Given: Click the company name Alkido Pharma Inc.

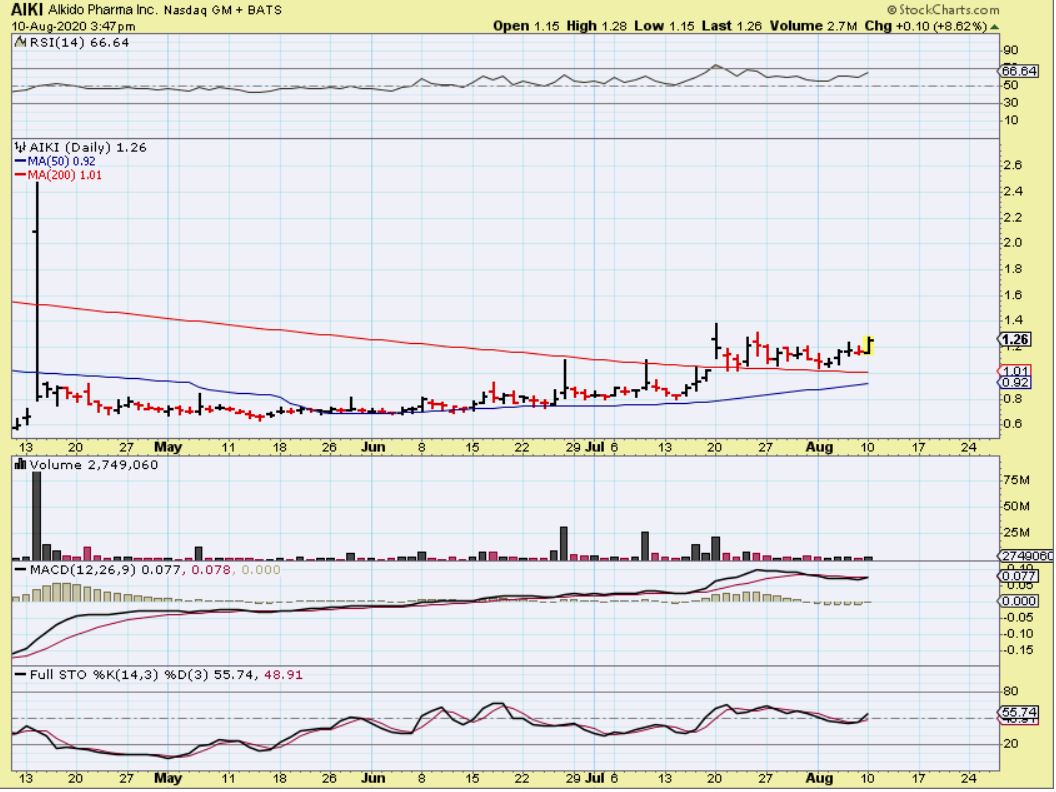Looking at the screenshot, I should pos(103,10).
